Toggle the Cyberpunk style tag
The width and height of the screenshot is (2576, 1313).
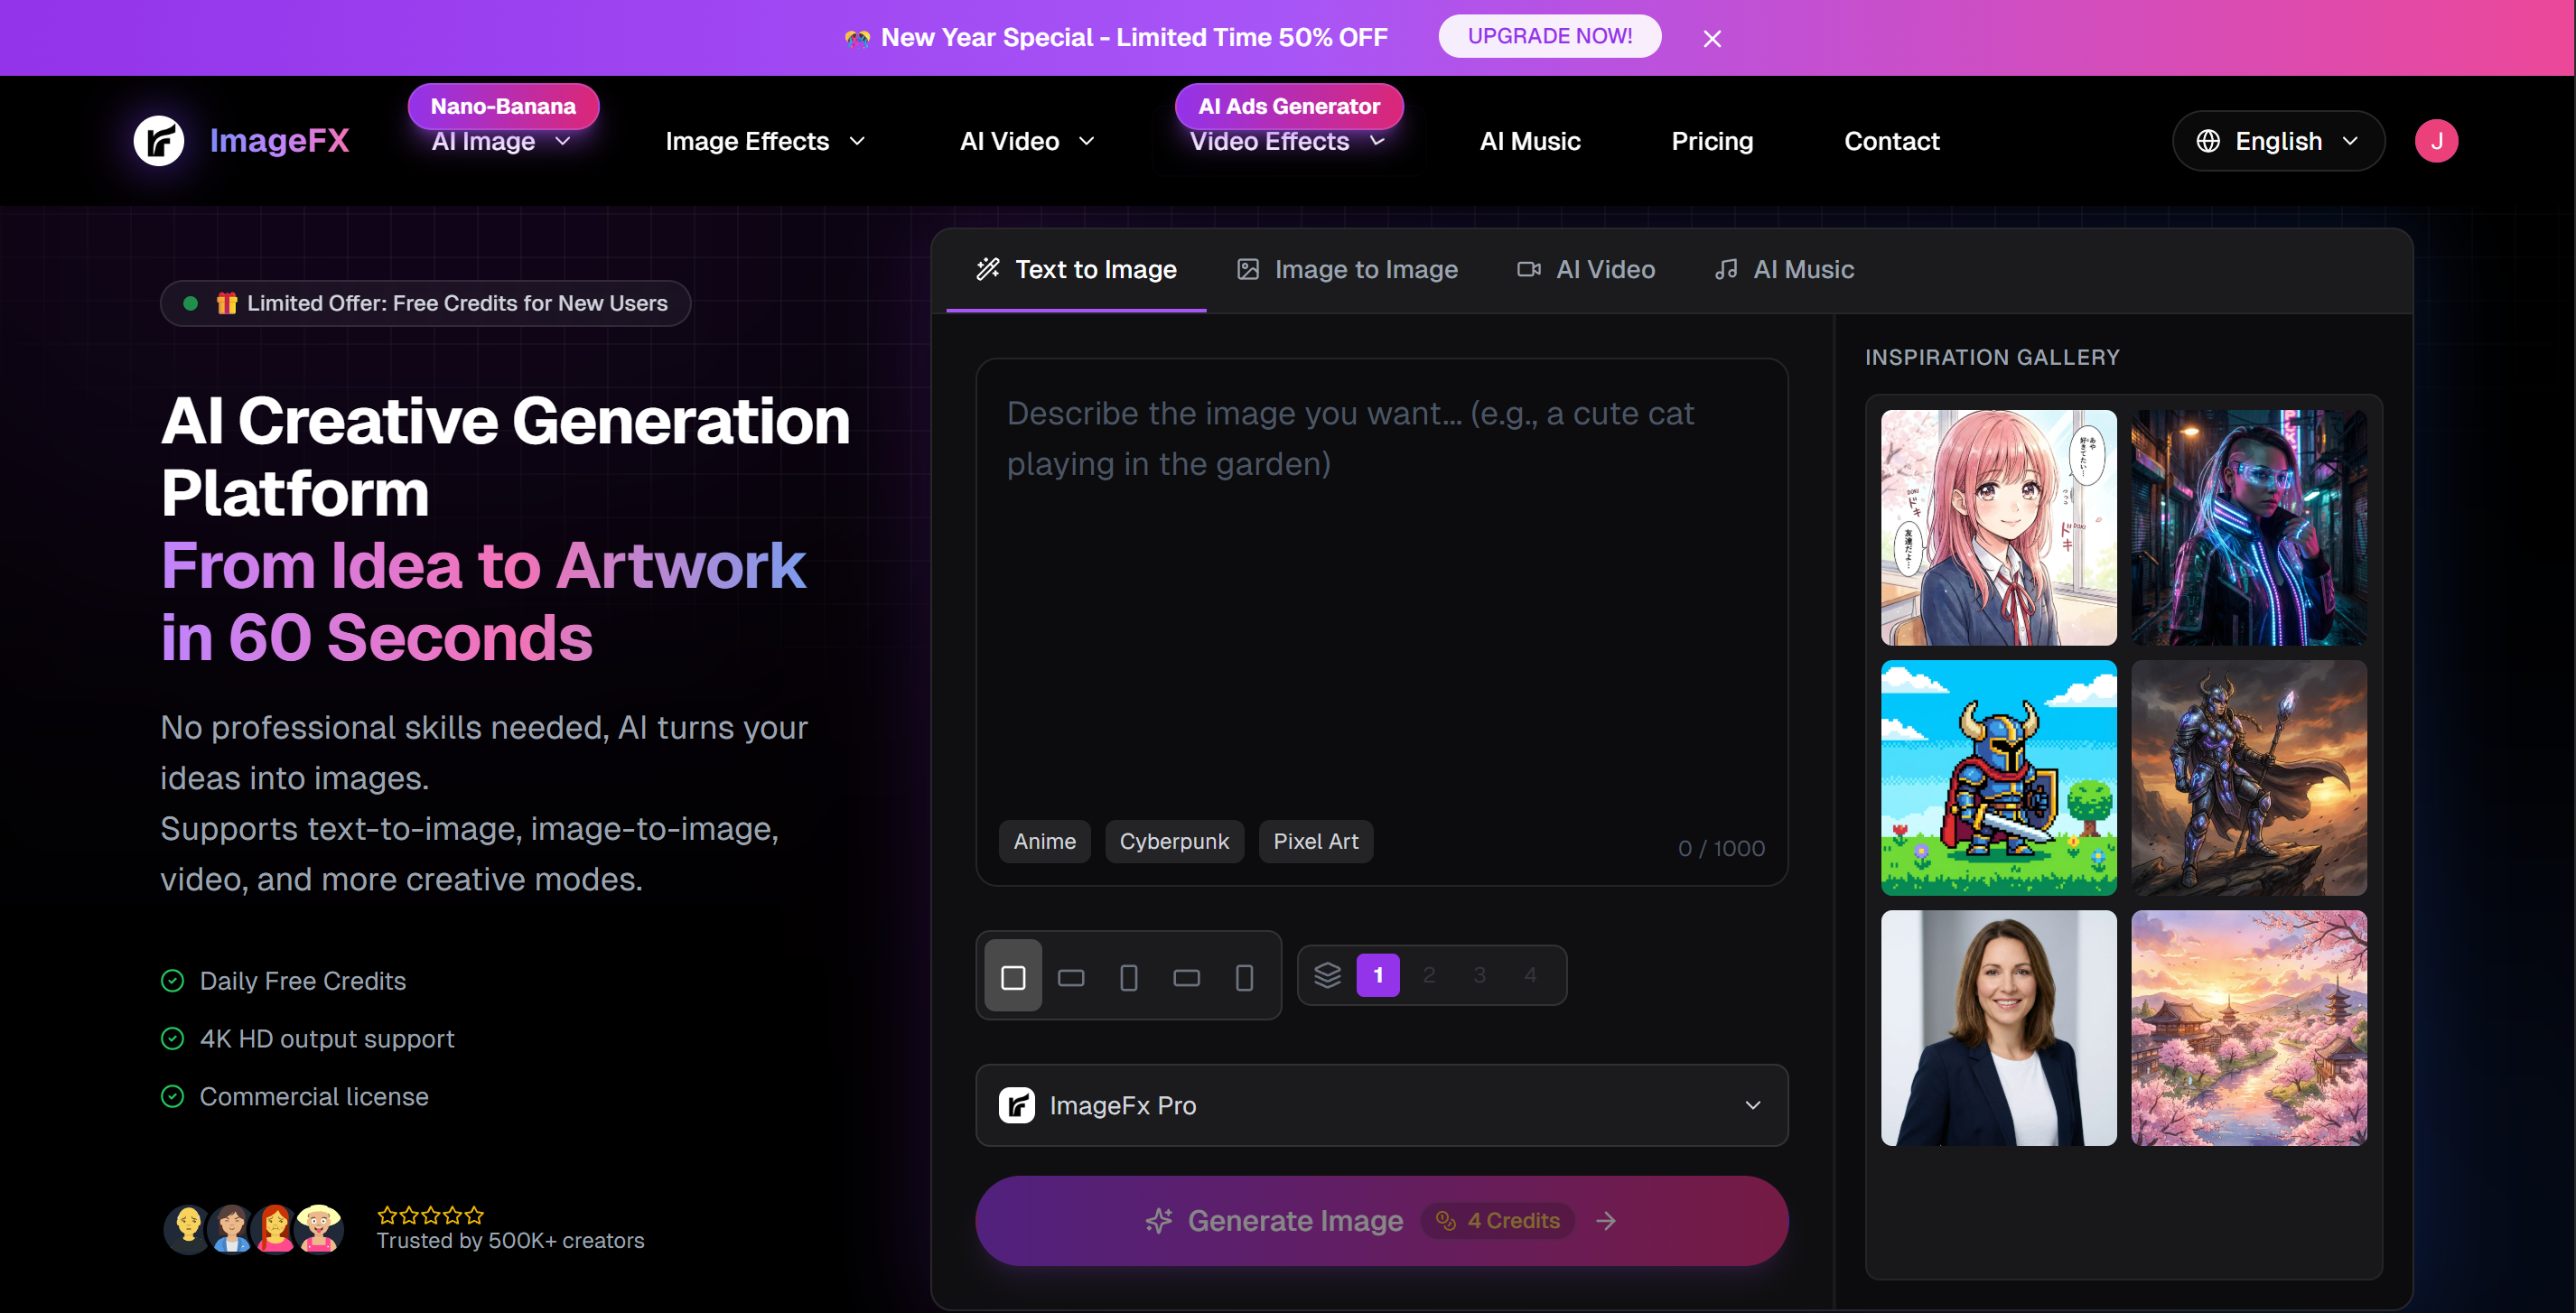click(x=1173, y=841)
